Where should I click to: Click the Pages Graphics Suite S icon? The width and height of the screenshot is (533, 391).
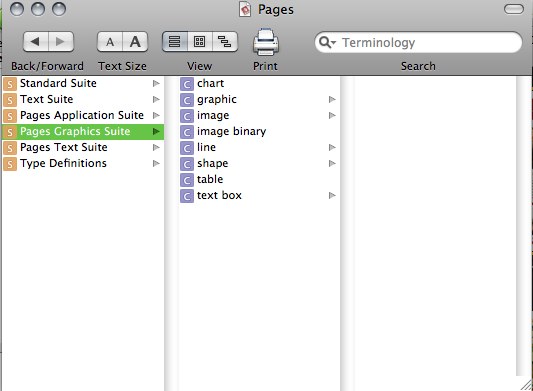(10, 132)
